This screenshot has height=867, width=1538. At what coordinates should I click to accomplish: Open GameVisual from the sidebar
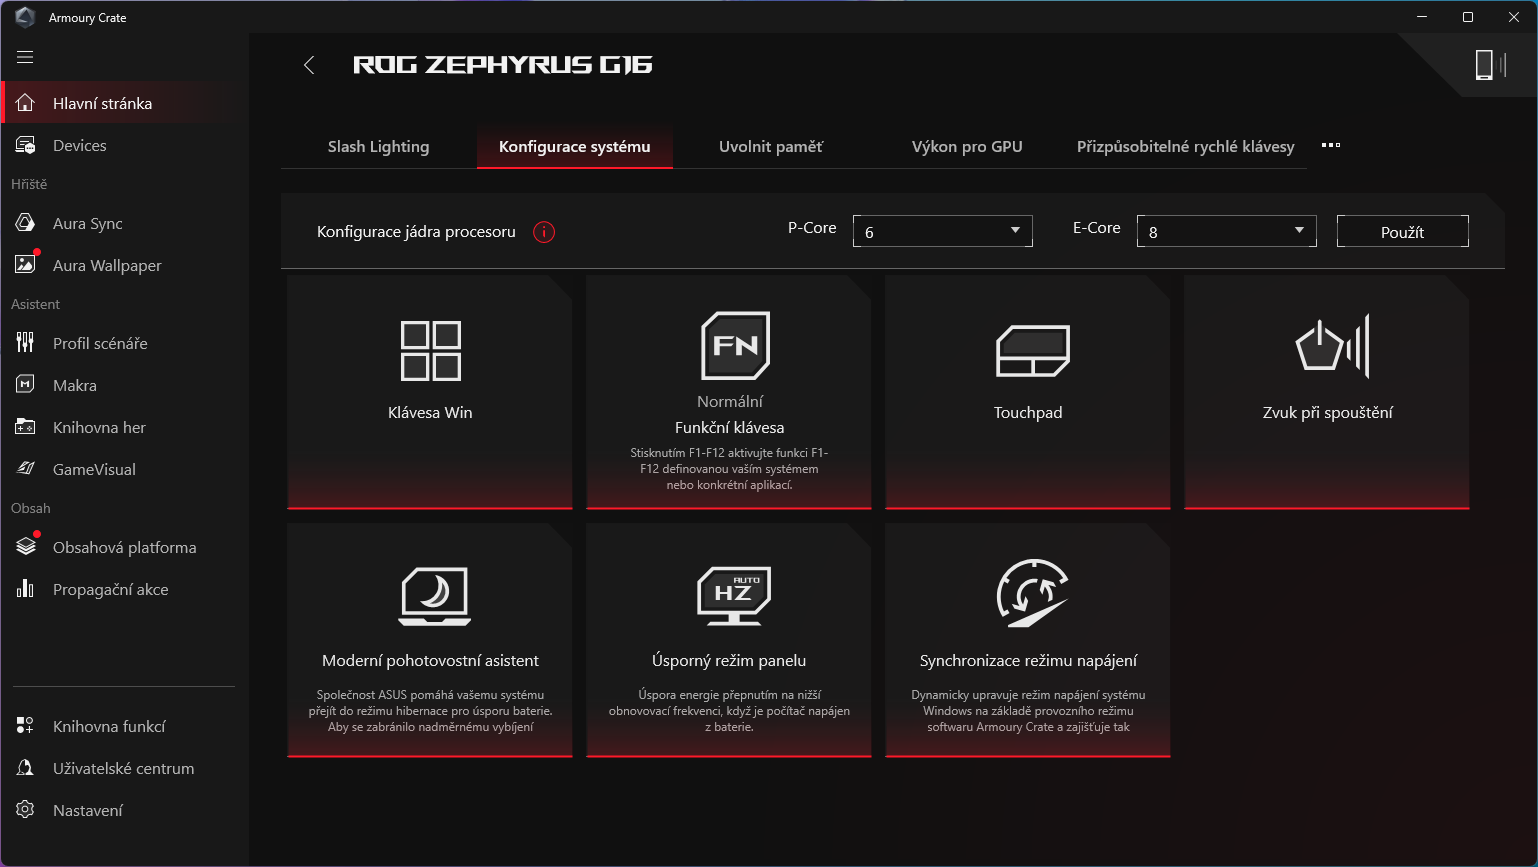(94, 469)
